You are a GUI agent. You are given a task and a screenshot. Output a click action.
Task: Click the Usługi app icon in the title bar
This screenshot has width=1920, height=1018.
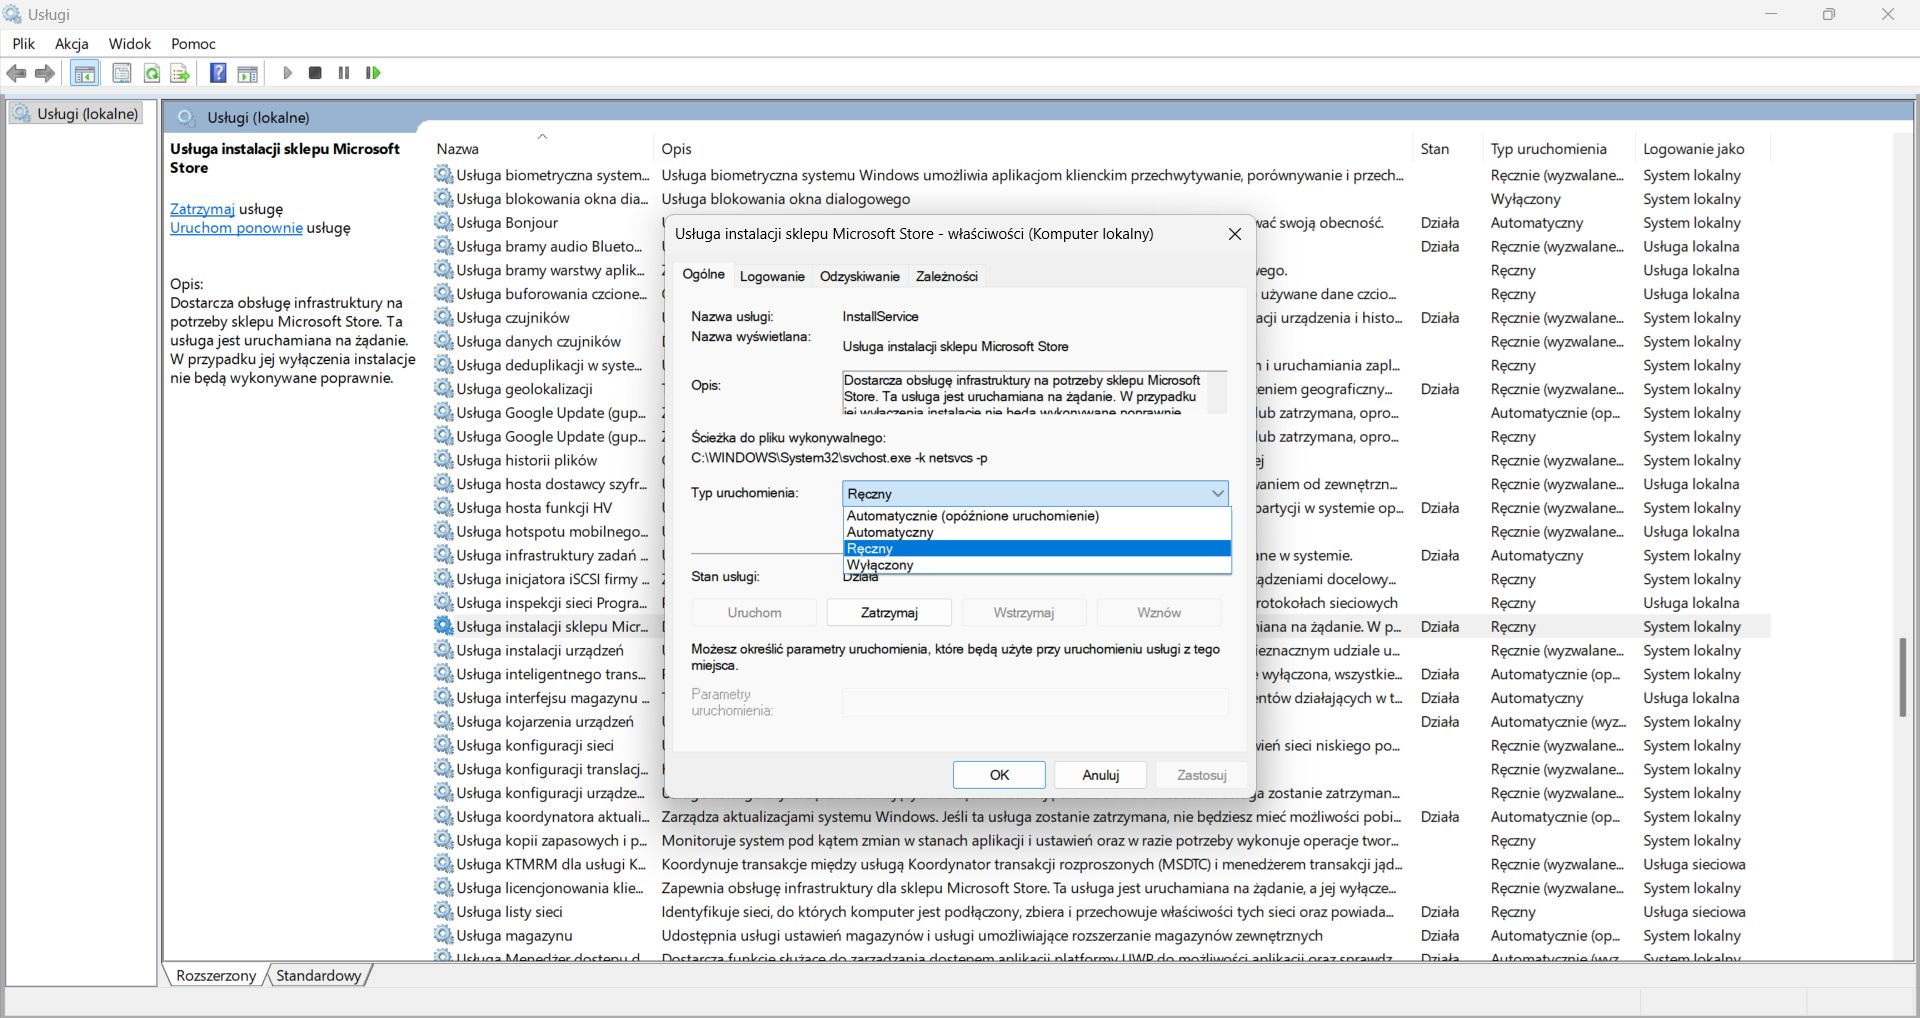click(x=12, y=14)
